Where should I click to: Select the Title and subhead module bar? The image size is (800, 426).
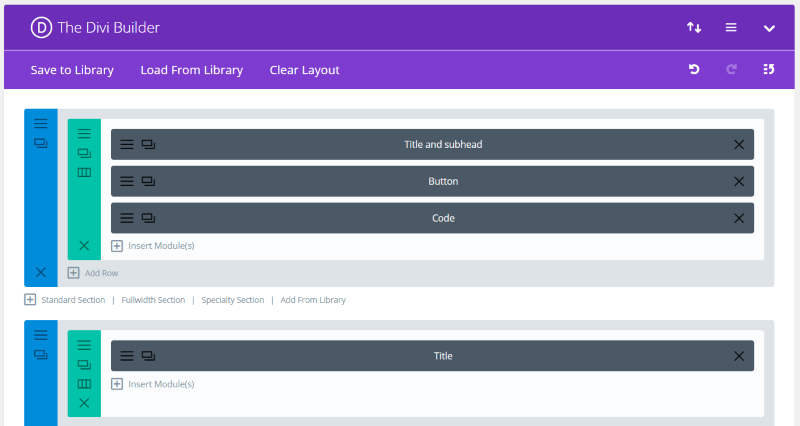433,144
